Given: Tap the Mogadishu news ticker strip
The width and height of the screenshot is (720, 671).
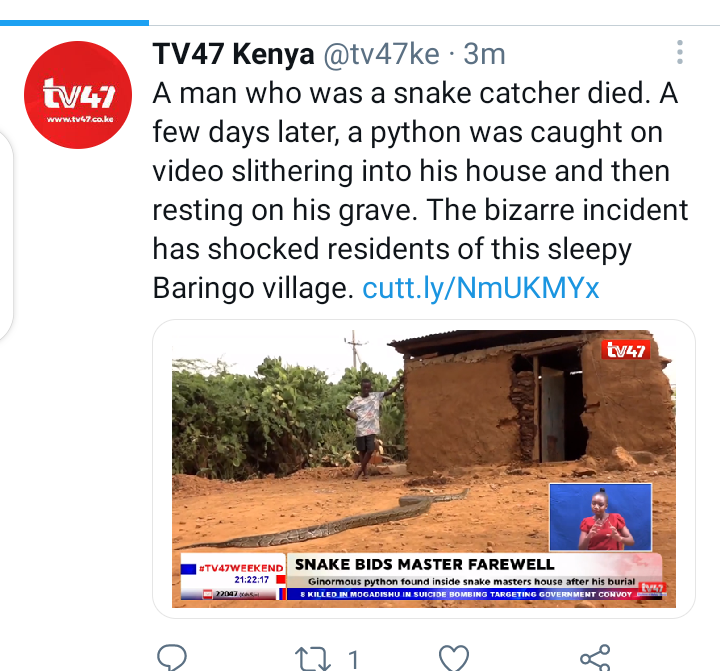Looking at the screenshot, I should point(467,594).
